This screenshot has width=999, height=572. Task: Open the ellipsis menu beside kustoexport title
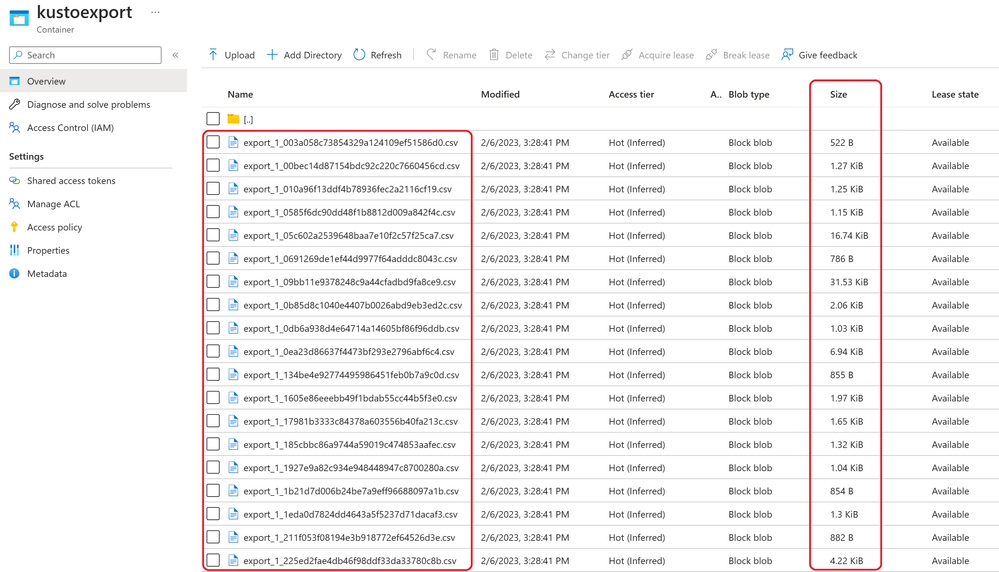155,12
